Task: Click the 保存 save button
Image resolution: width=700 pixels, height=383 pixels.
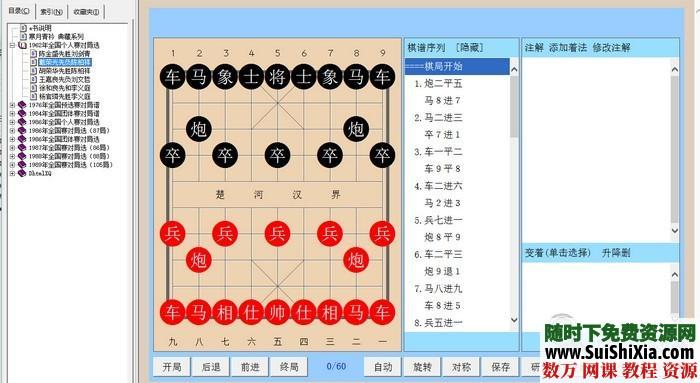Action: tap(500, 367)
